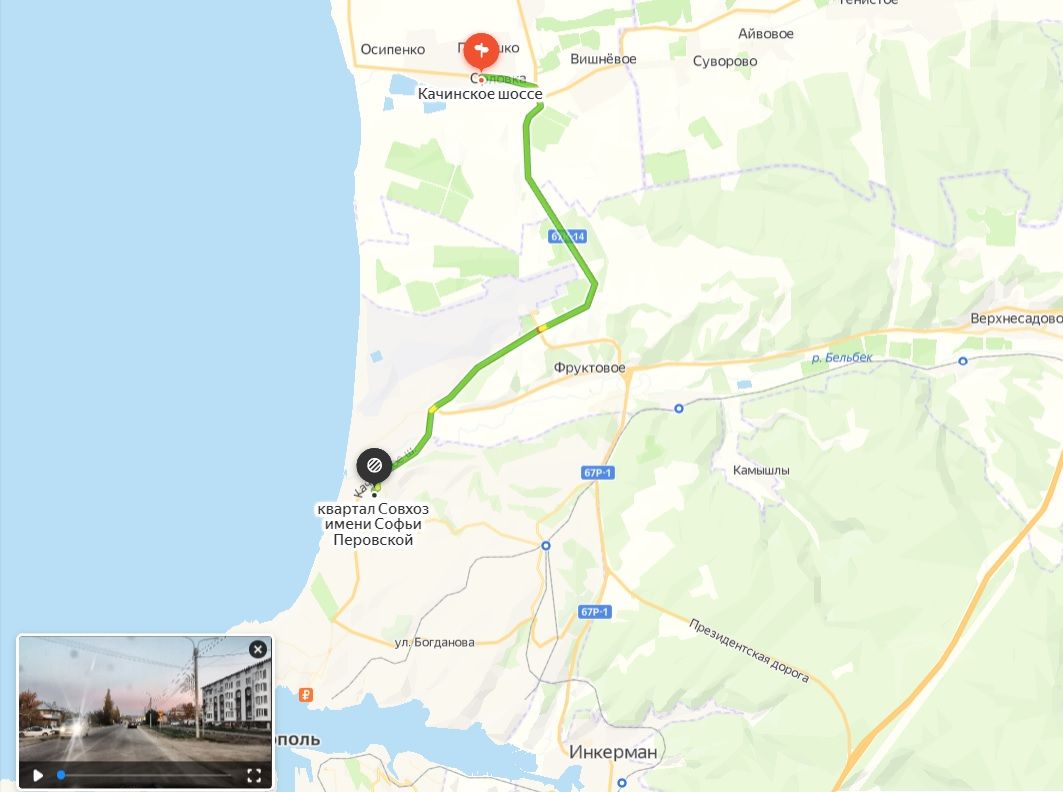Click the red destination signpost marker

(x=481, y=51)
